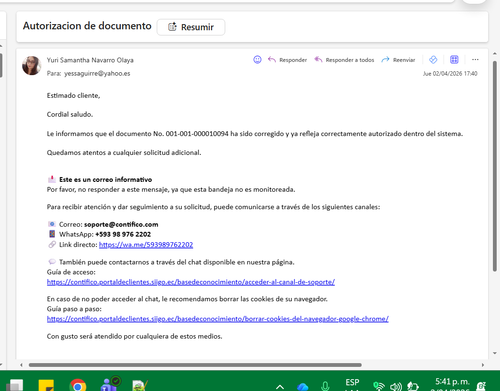Click the 'Autorizacion de documento' subject title
The width and height of the screenshot is (500, 391).
(87, 26)
